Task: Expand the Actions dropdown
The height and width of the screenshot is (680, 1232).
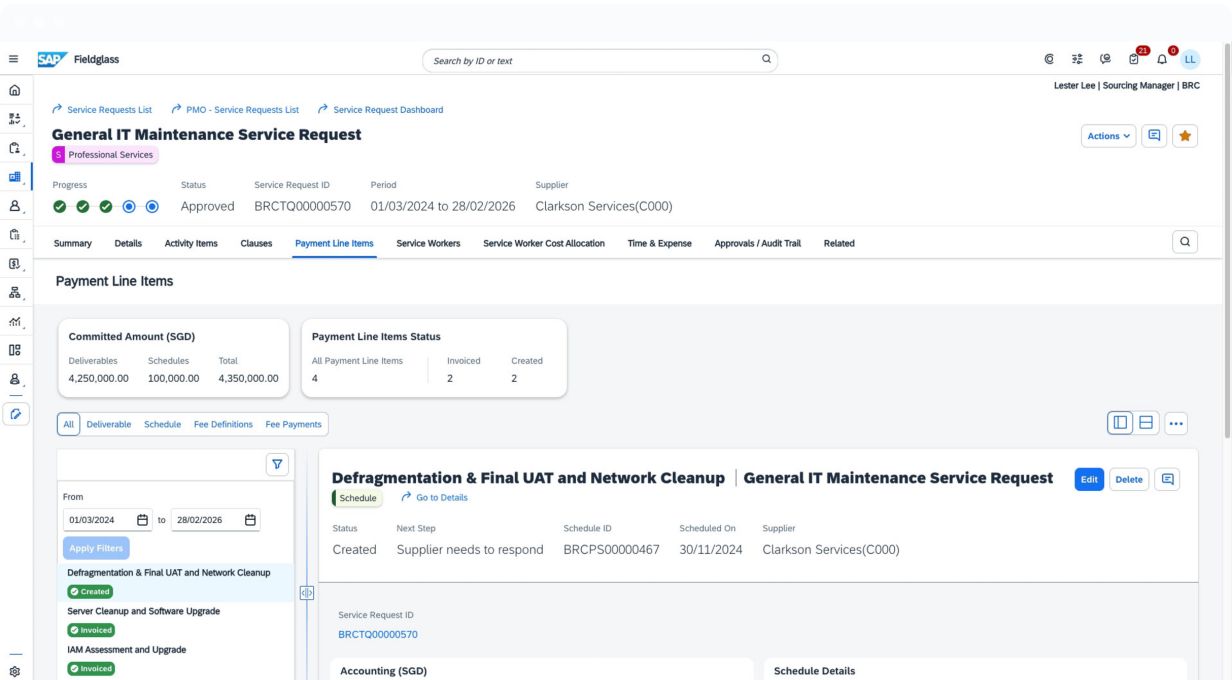Action: point(1108,135)
